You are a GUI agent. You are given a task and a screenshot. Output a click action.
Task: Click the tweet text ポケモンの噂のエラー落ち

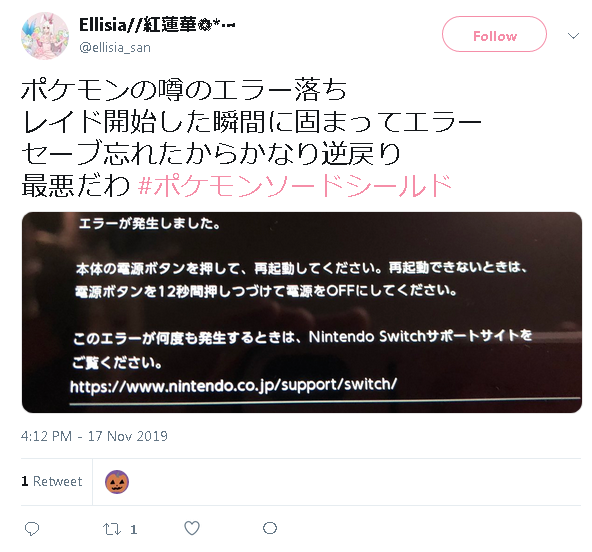pos(184,90)
